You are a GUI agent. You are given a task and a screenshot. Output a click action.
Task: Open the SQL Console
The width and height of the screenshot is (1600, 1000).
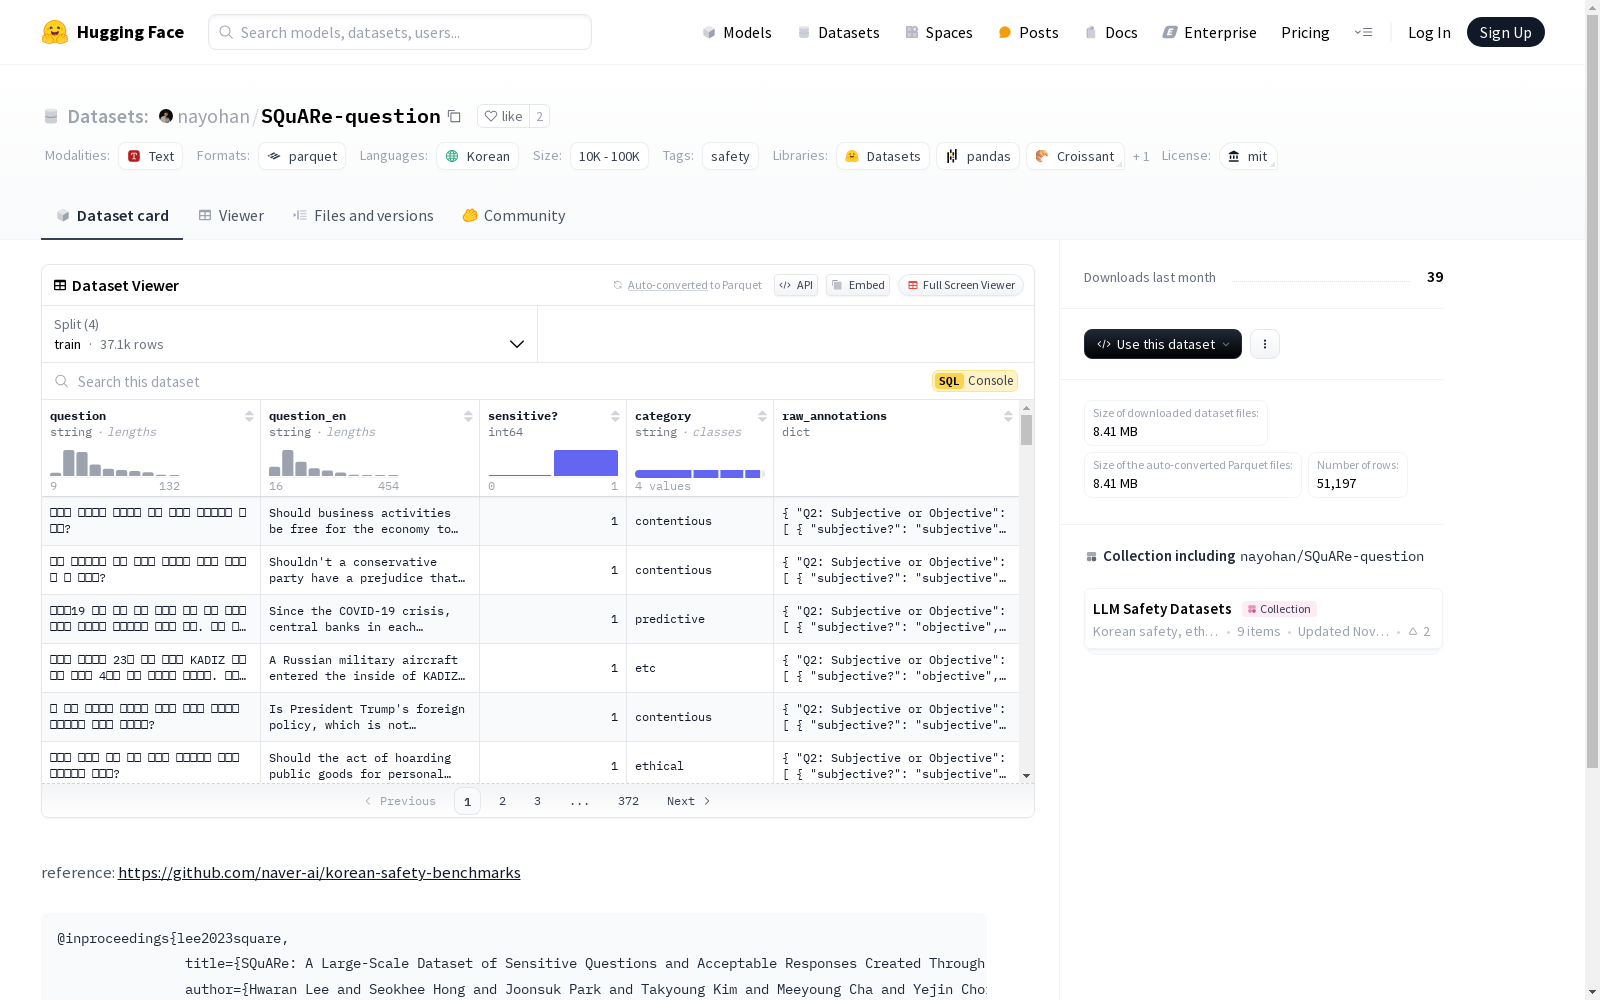click(975, 381)
